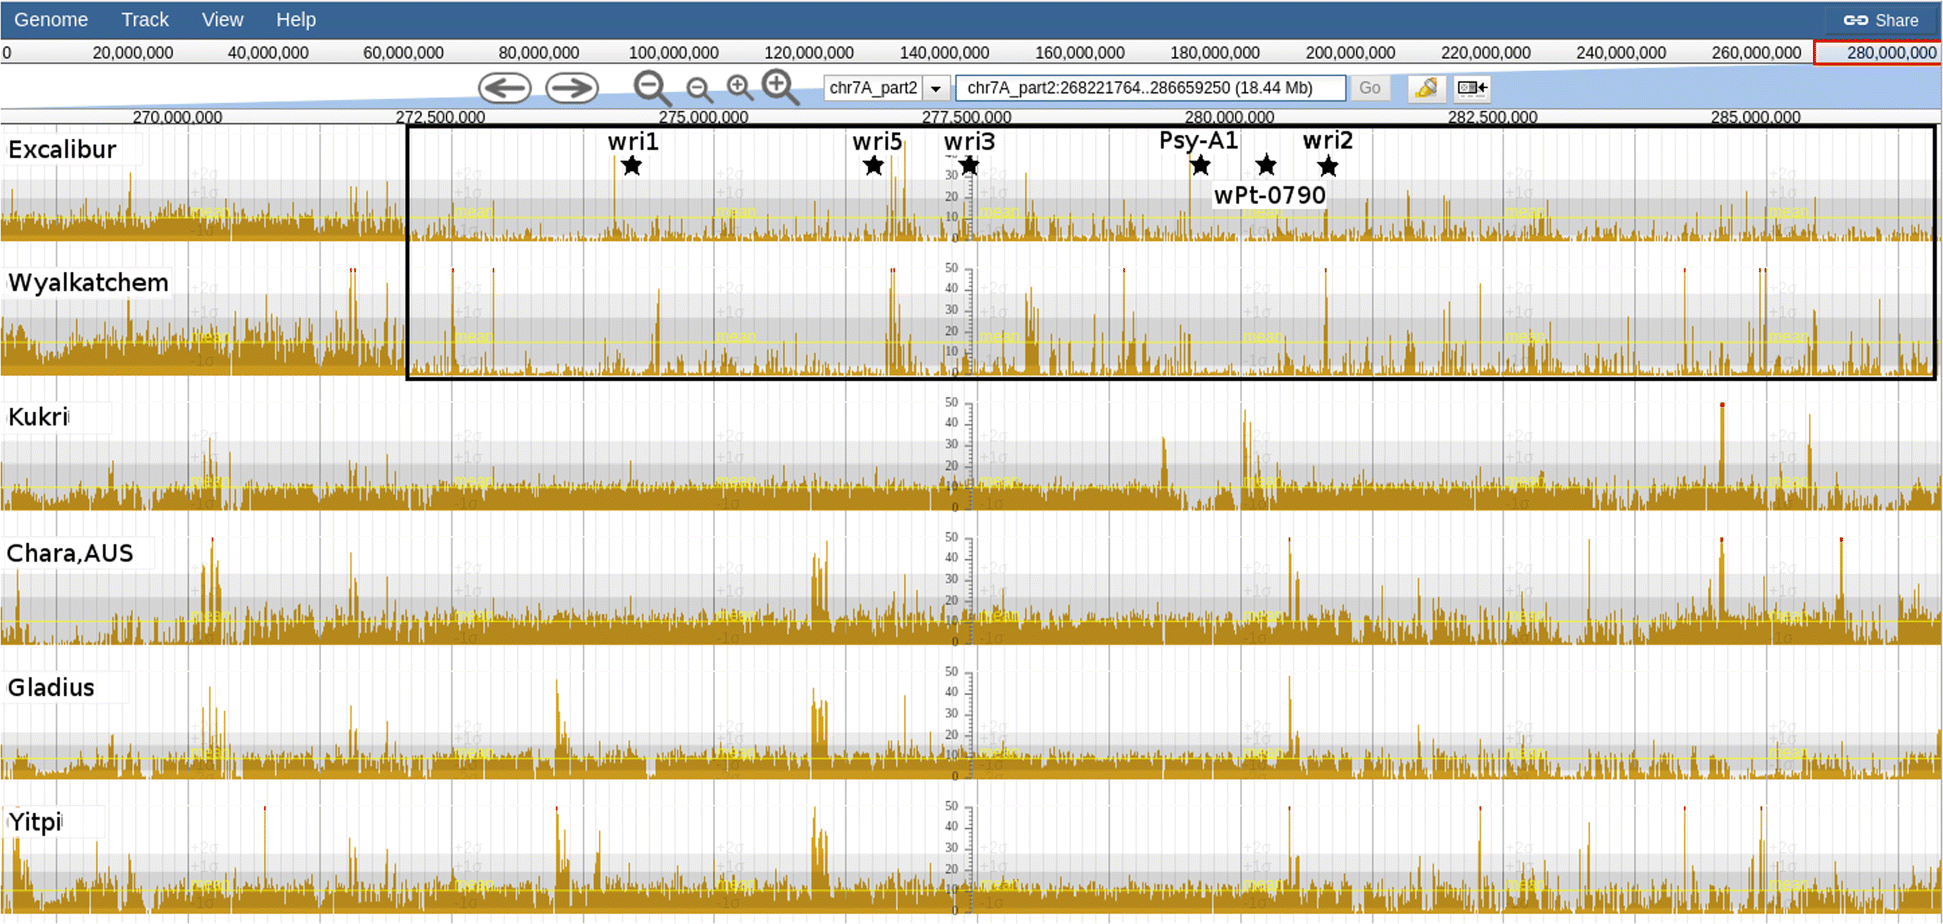The width and height of the screenshot is (1943, 924).
Task: Pan the view right with the right arrow
Action: coord(572,88)
